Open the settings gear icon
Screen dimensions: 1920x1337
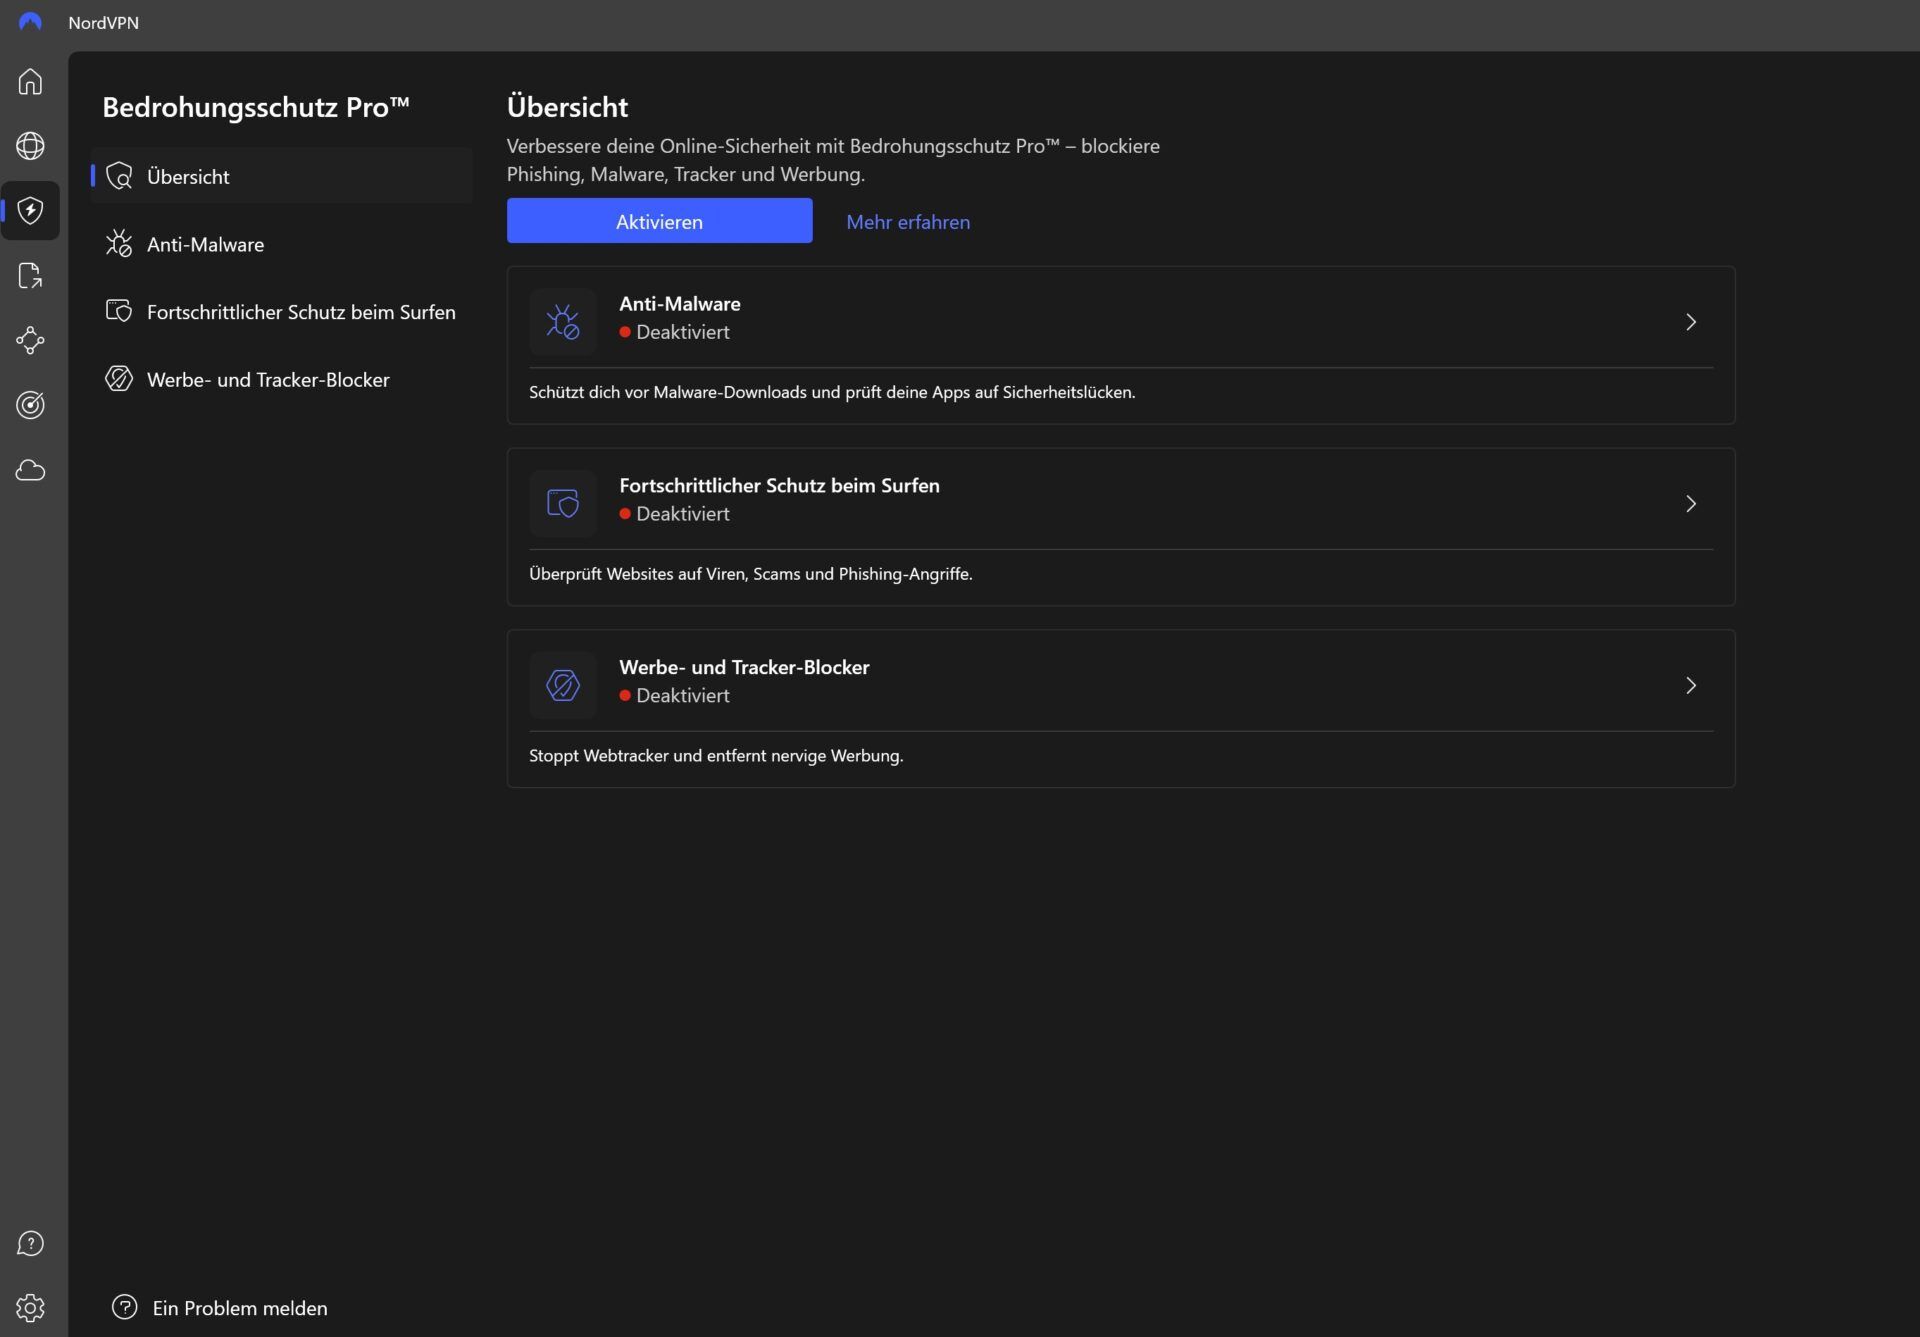[x=30, y=1307]
